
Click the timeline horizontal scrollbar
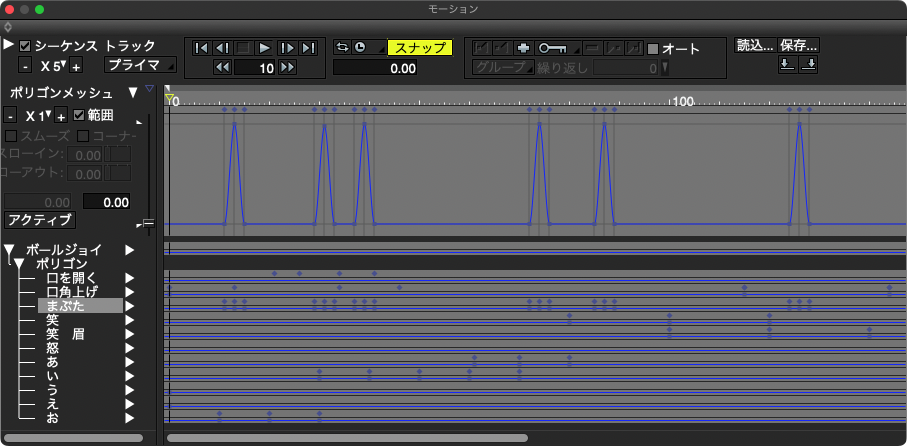pyautogui.click(x=347, y=438)
